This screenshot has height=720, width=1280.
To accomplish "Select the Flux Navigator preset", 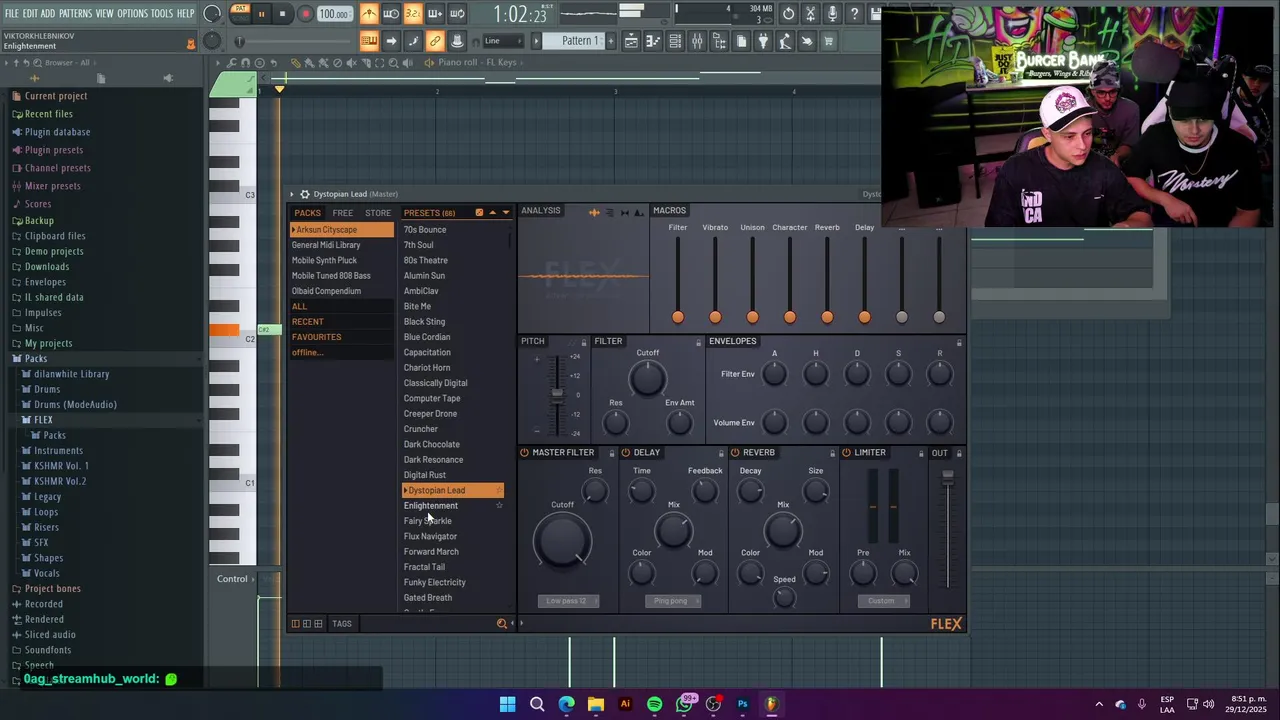I will [430, 536].
